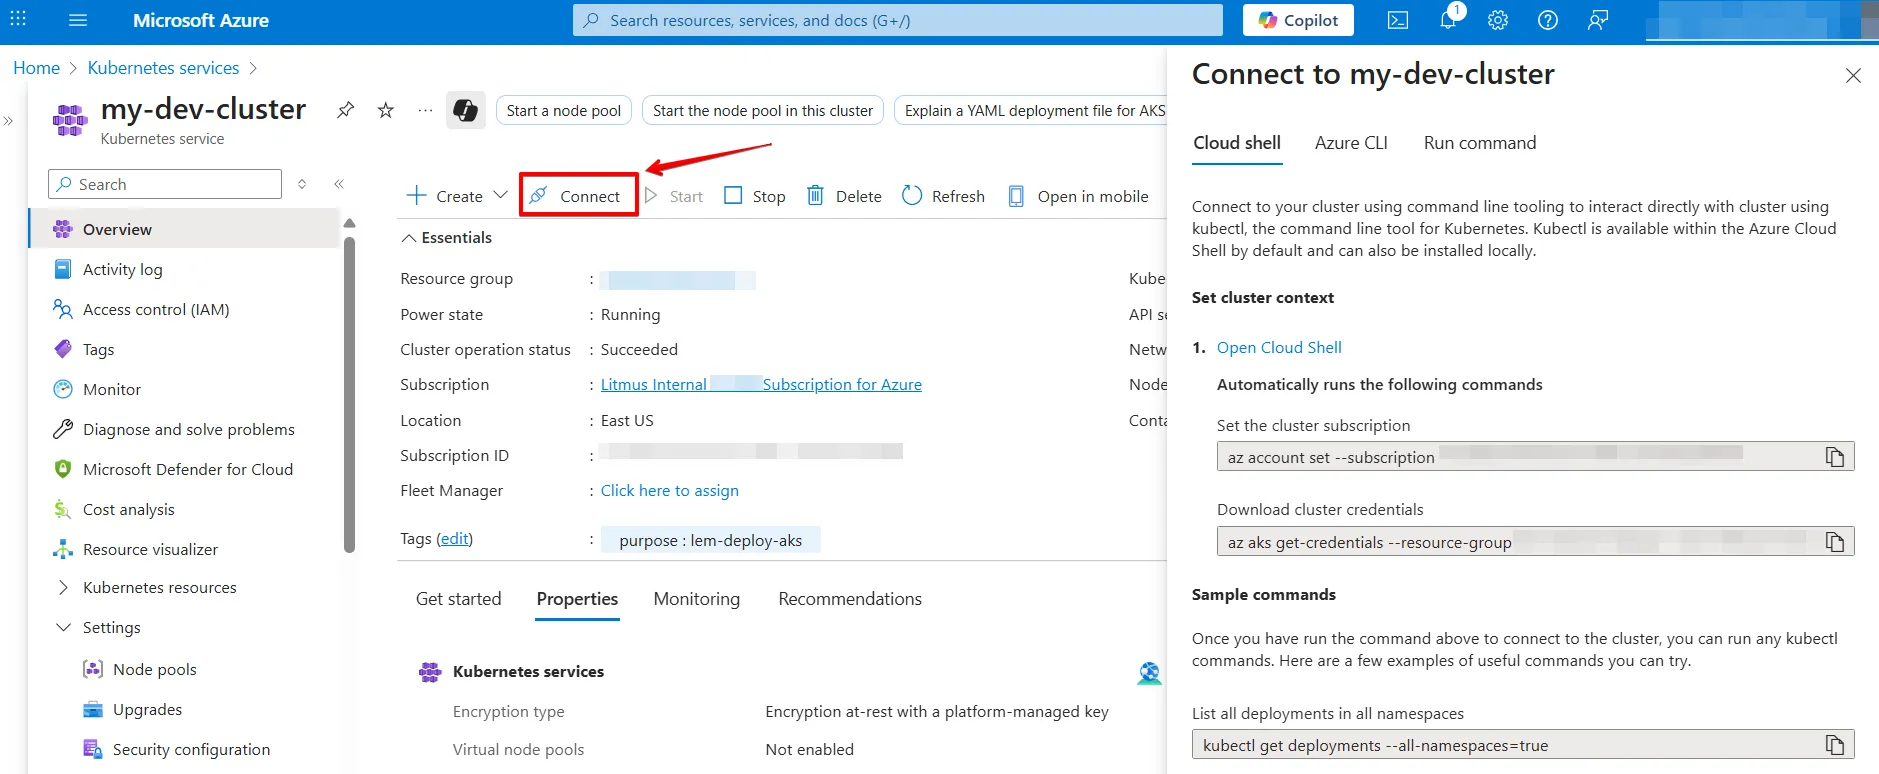
Task: Open Overview in the resource menu
Action: [185, 229]
